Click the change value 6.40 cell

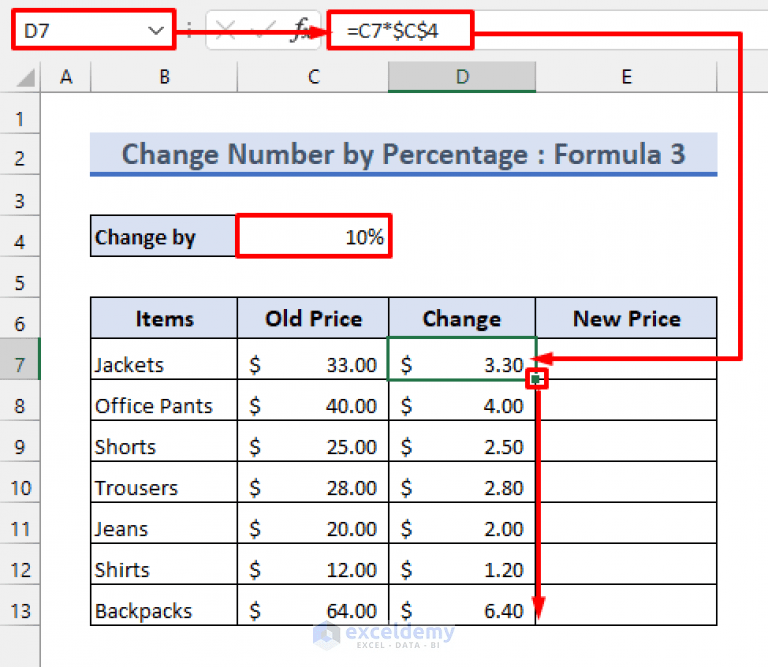tap(462, 605)
